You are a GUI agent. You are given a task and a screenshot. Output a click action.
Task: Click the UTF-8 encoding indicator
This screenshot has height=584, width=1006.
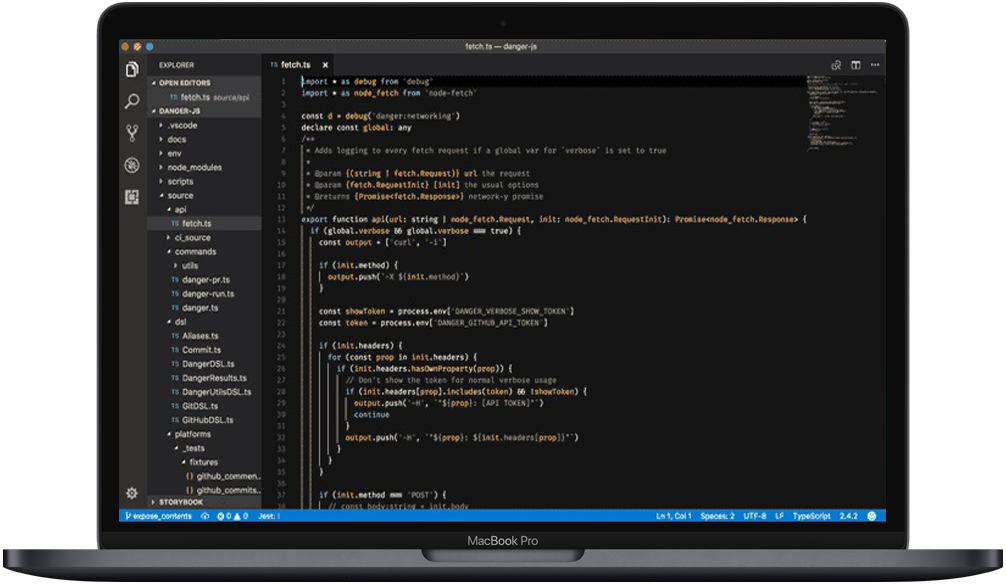[754, 516]
